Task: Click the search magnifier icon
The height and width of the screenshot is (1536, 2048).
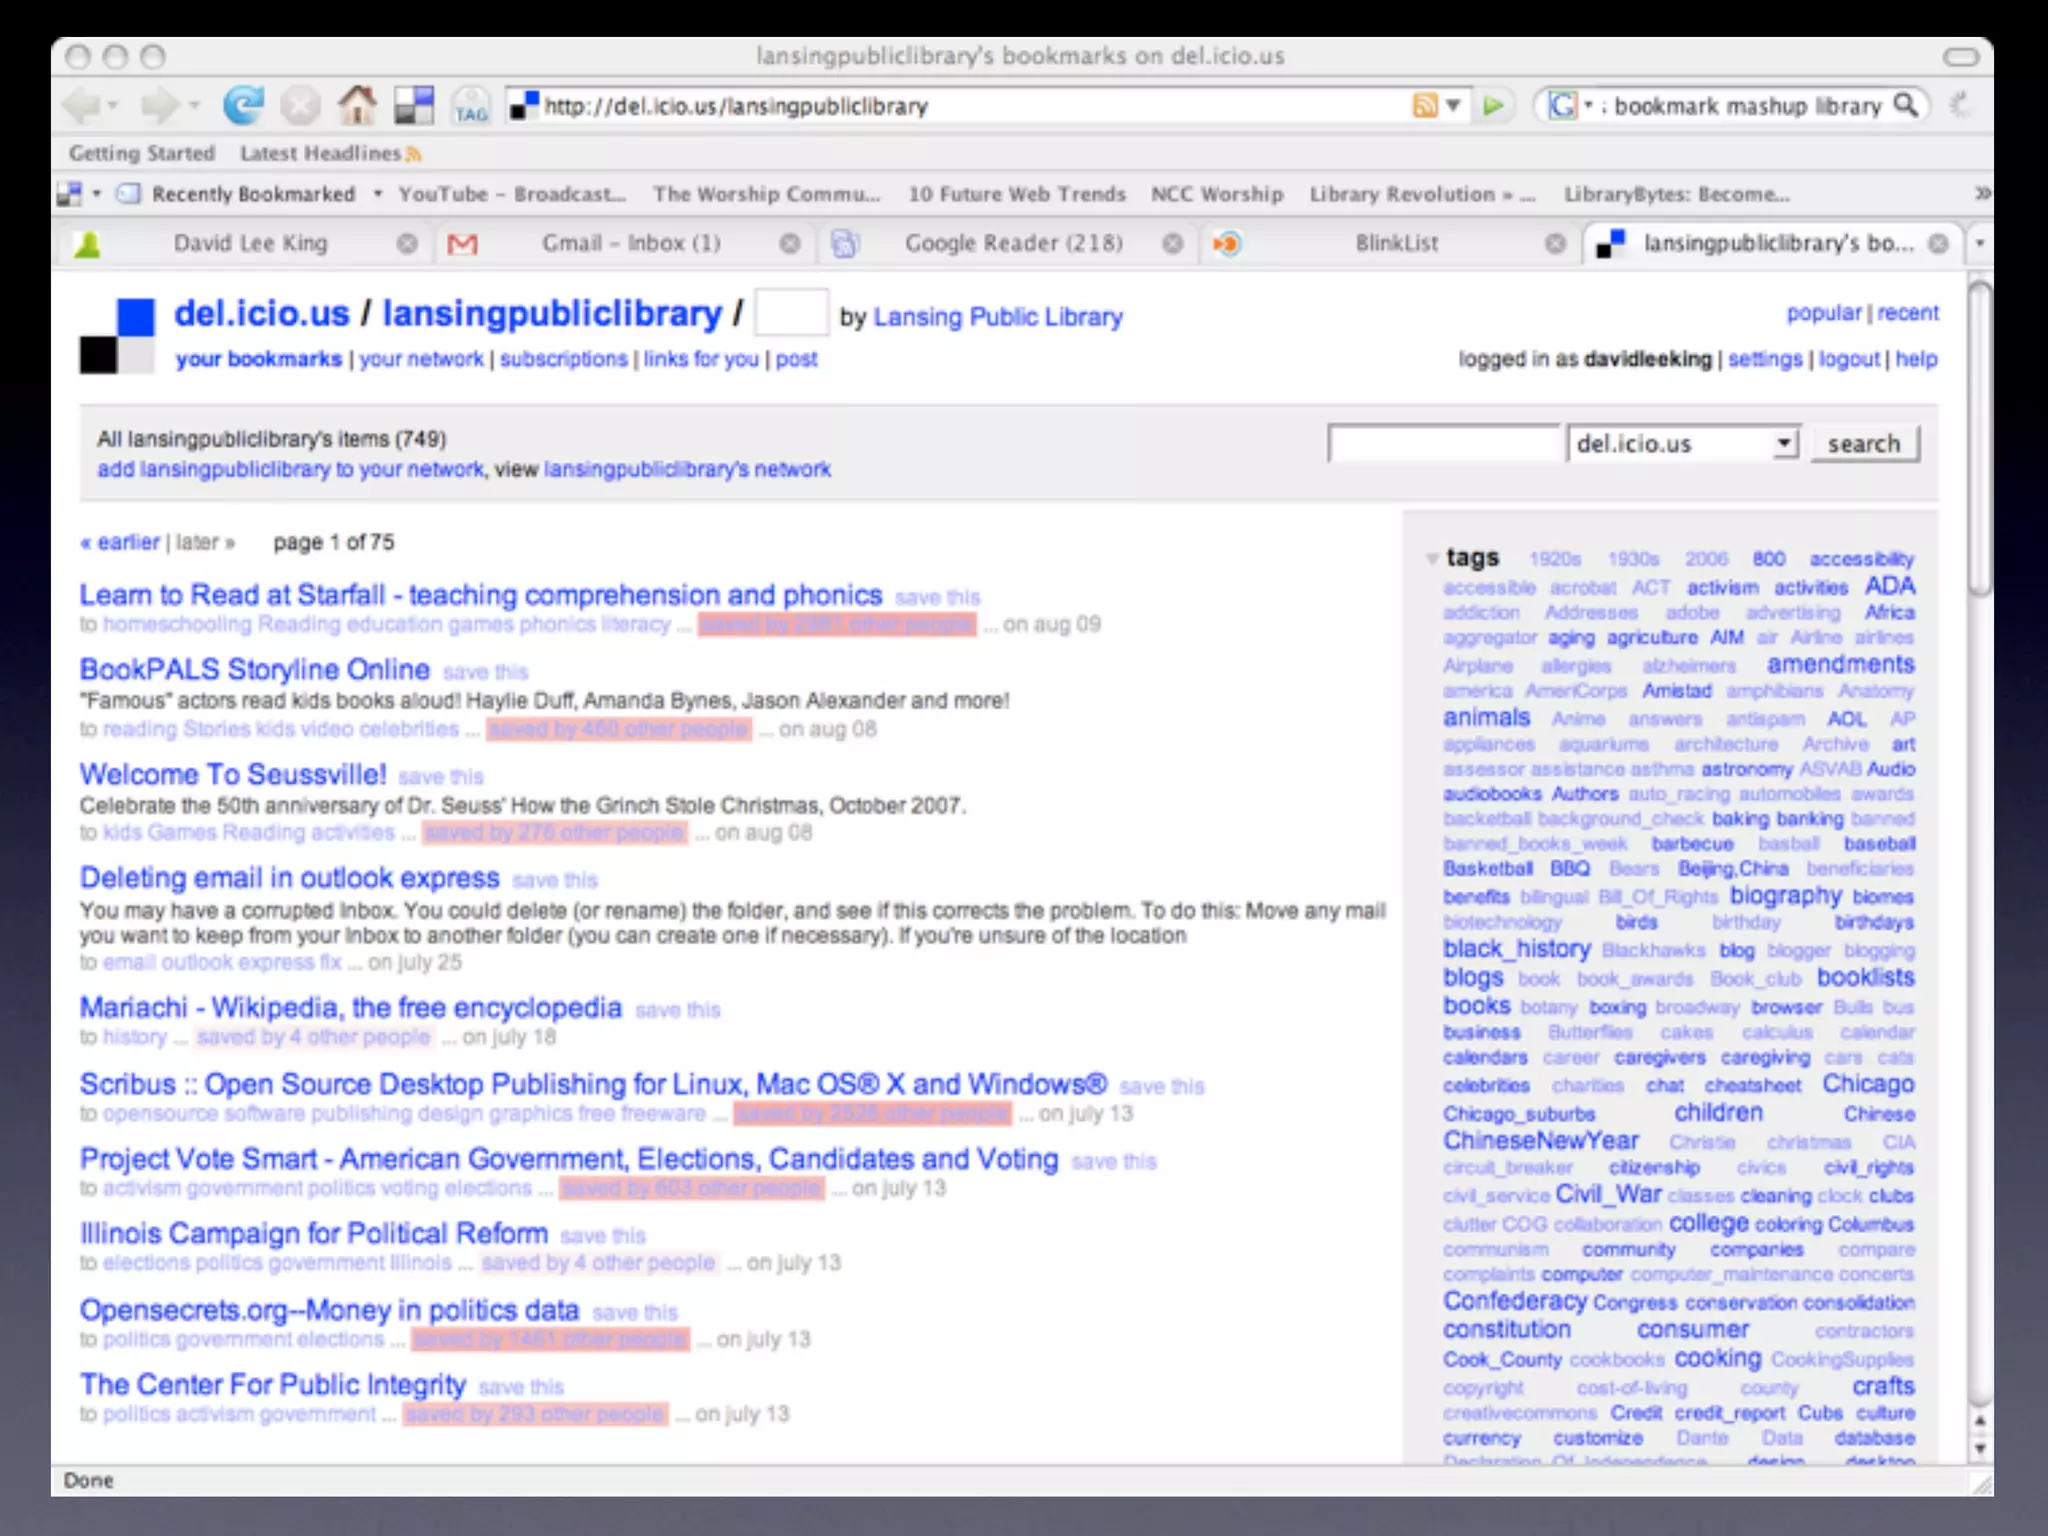Action: tap(1906, 105)
